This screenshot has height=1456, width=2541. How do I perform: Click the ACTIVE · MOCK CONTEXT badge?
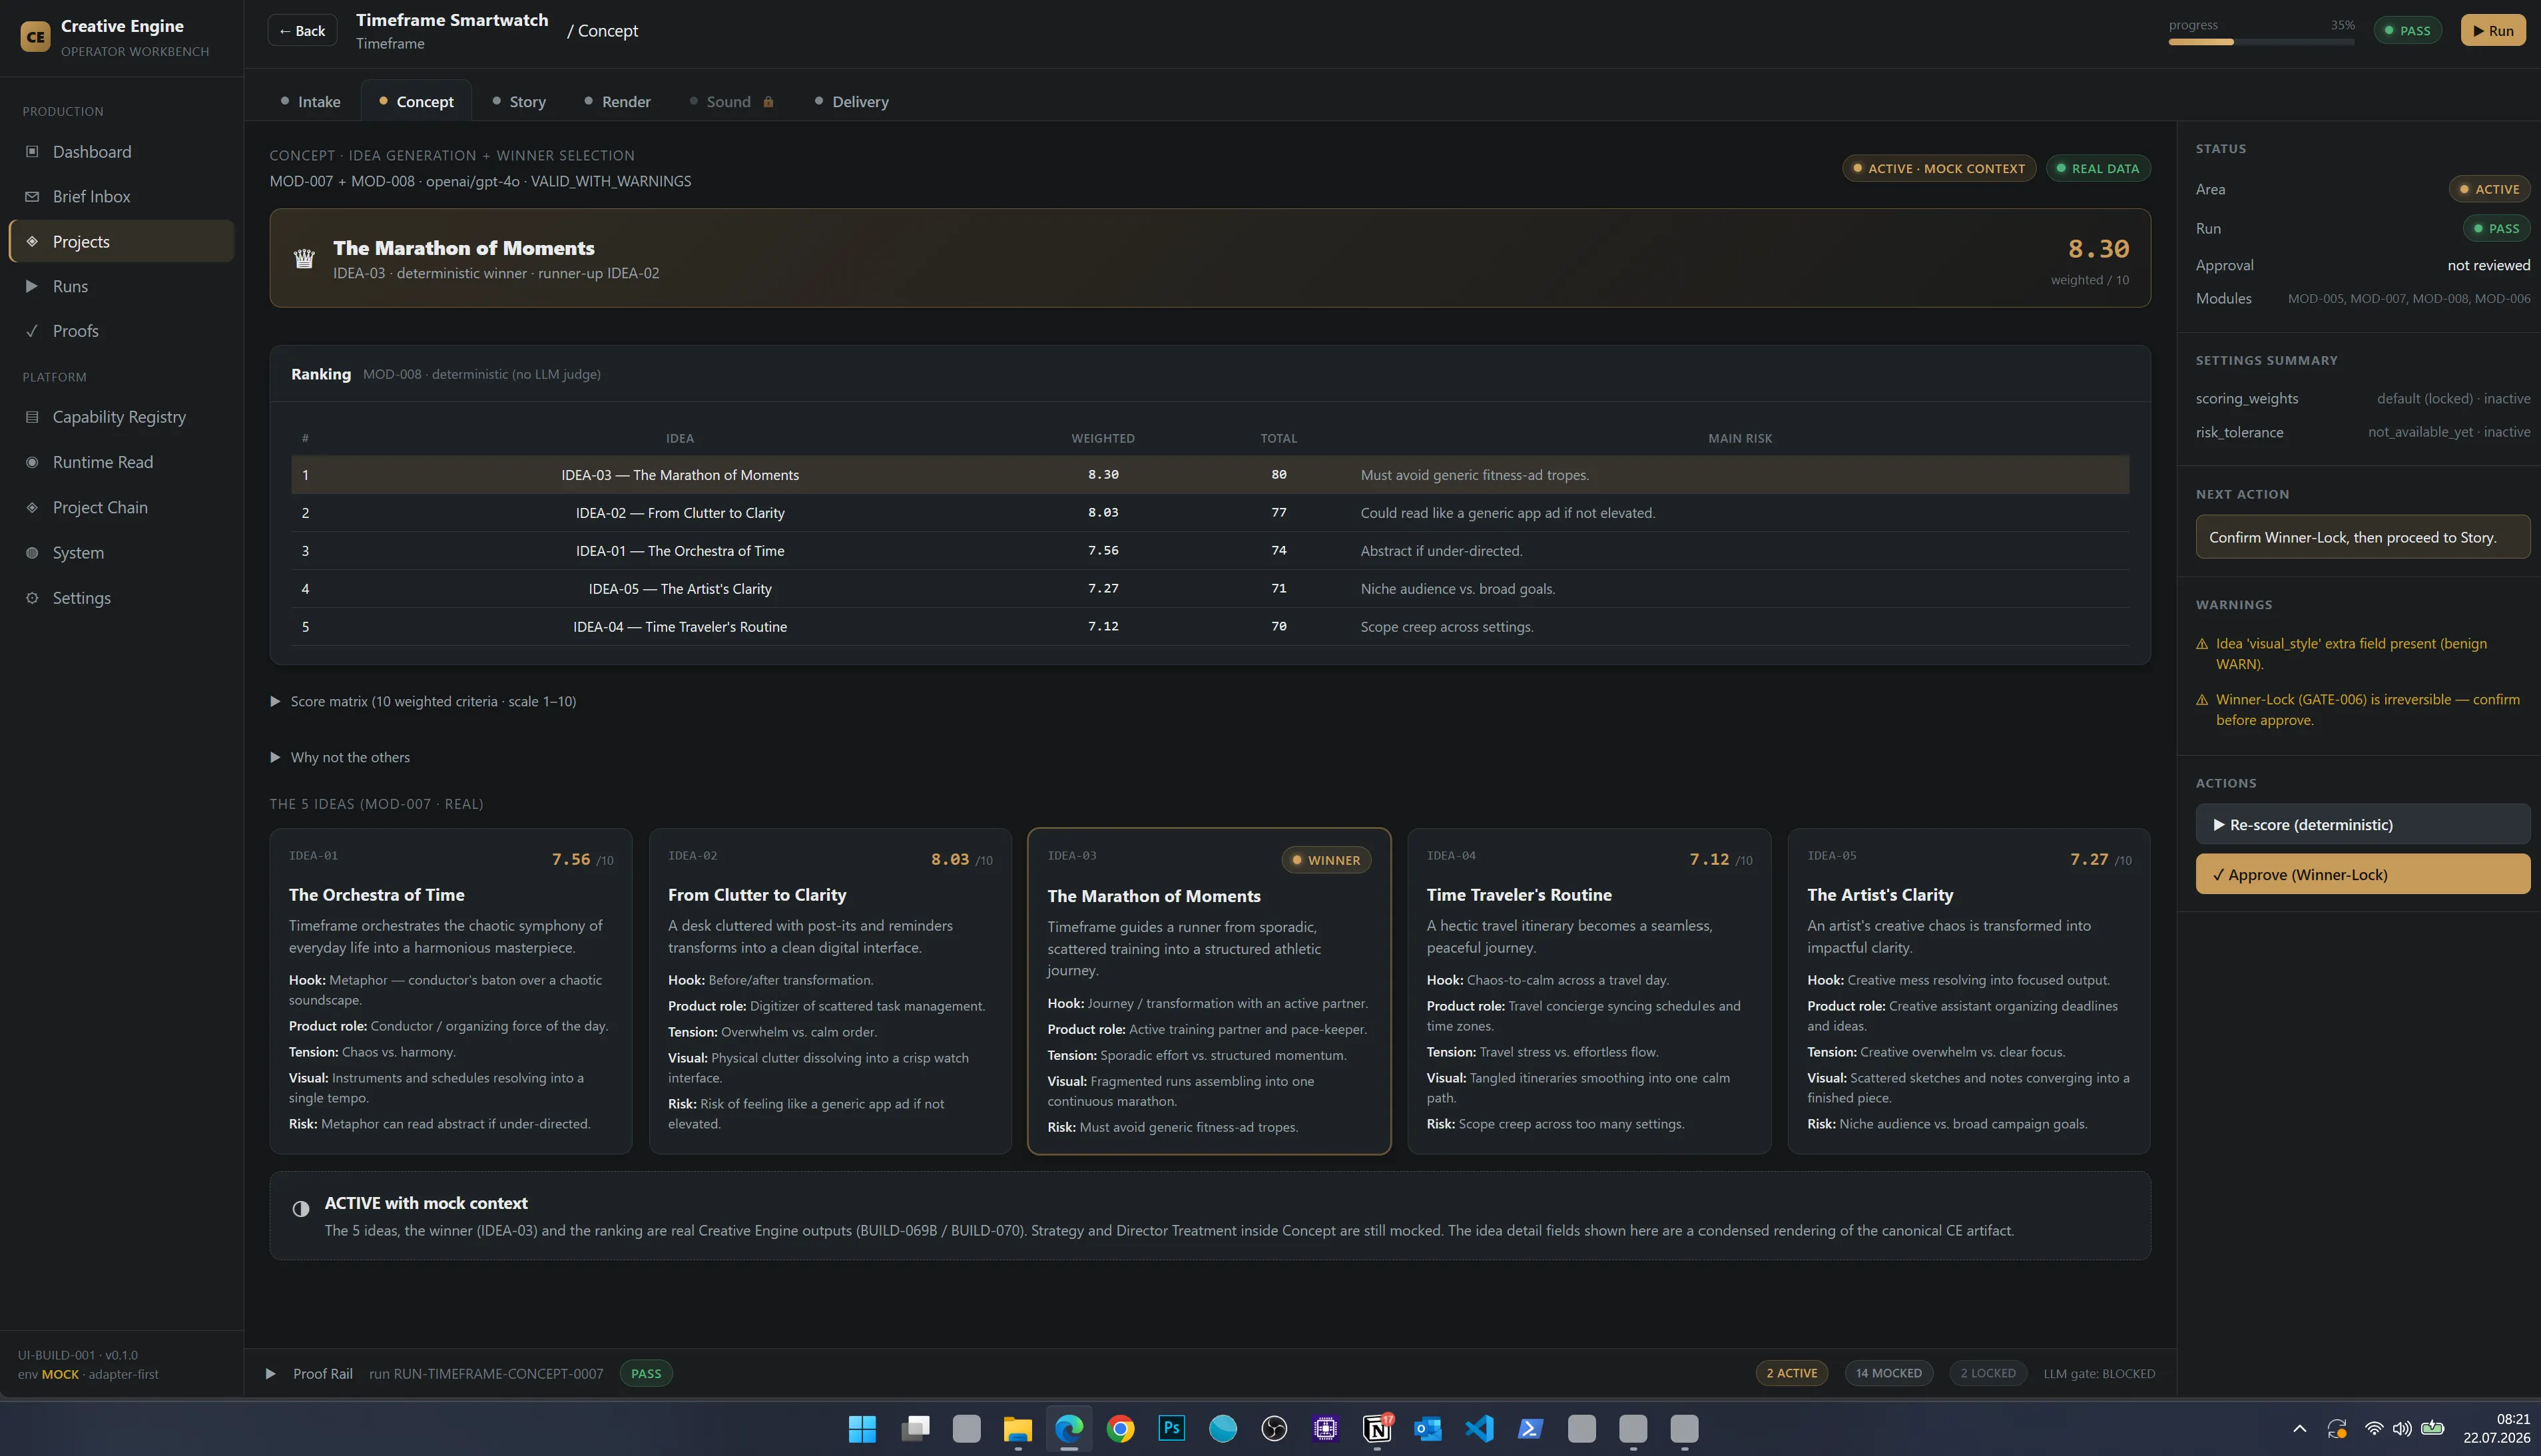click(x=1939, y=168)
